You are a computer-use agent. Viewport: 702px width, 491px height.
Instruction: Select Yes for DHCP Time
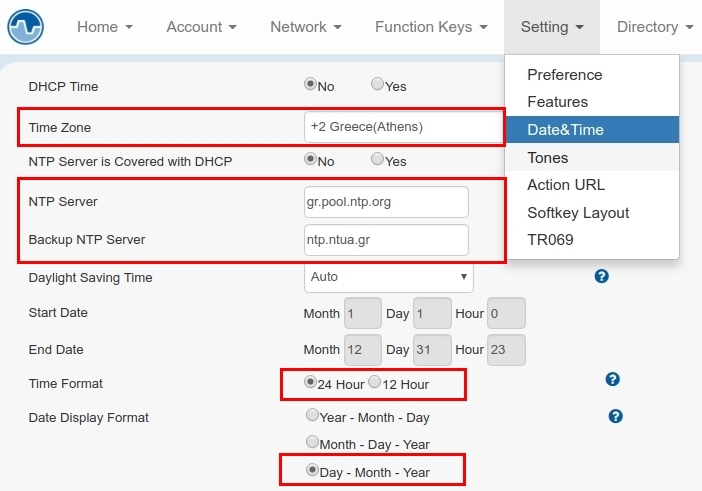pyautogui.click(x=378, y=85)
